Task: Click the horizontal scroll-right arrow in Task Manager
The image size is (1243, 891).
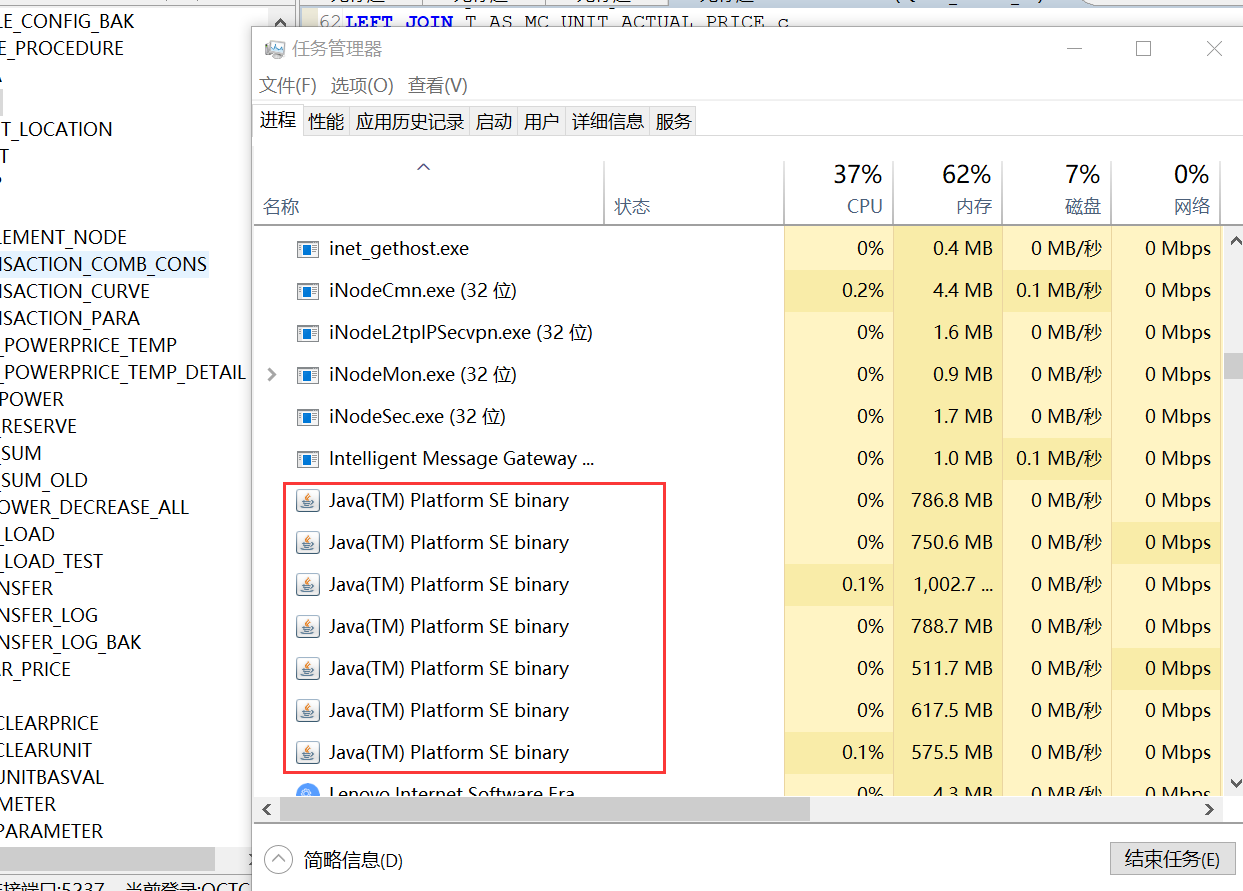Action: point(1209,809)
